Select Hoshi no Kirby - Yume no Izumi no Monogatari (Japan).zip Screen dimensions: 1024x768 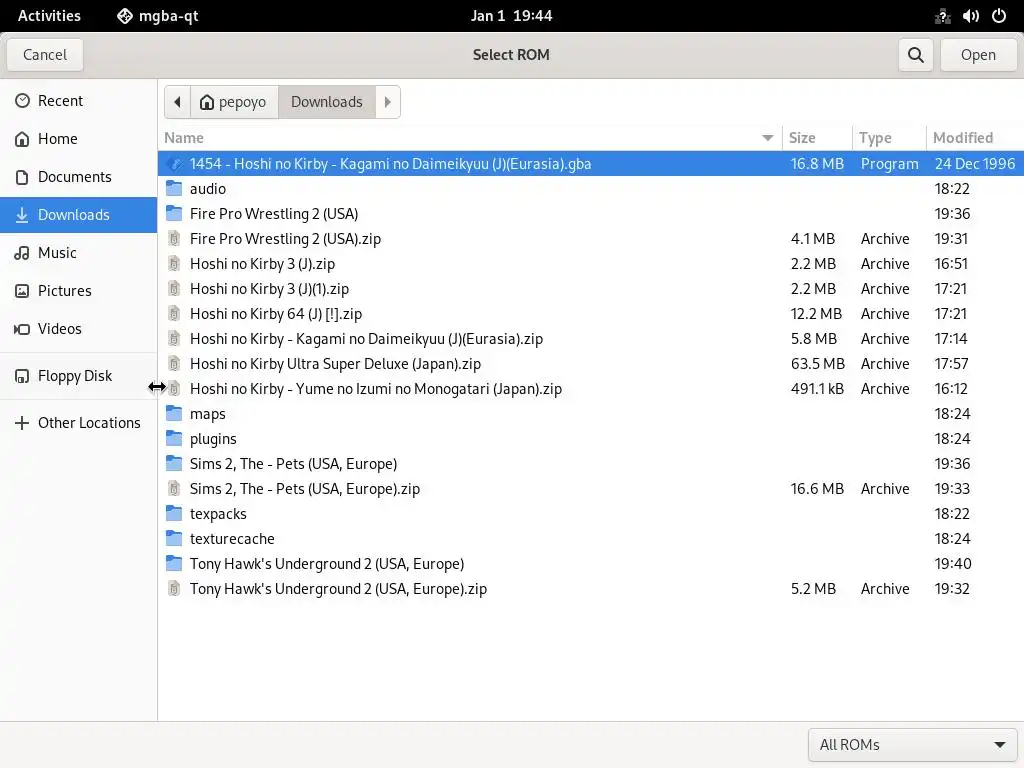pos(590,389)
